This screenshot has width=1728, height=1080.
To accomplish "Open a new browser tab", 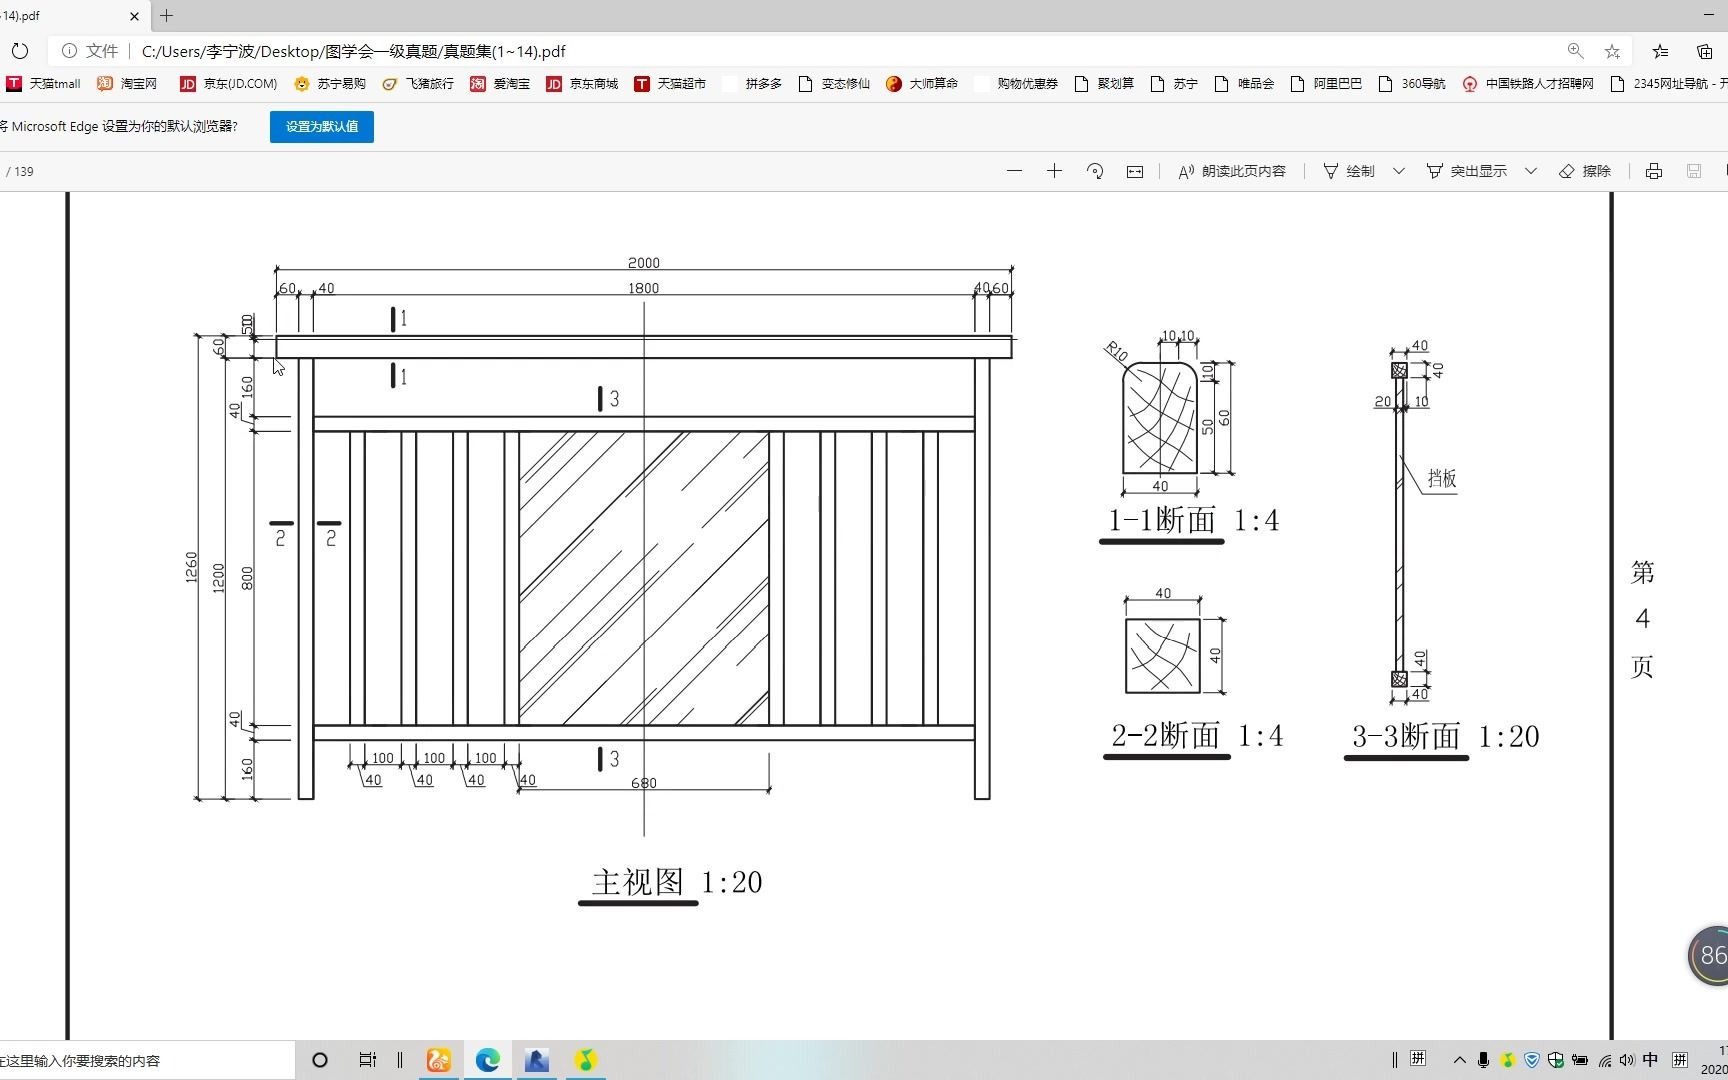I will pyautogui.click(x=167, y=16).
